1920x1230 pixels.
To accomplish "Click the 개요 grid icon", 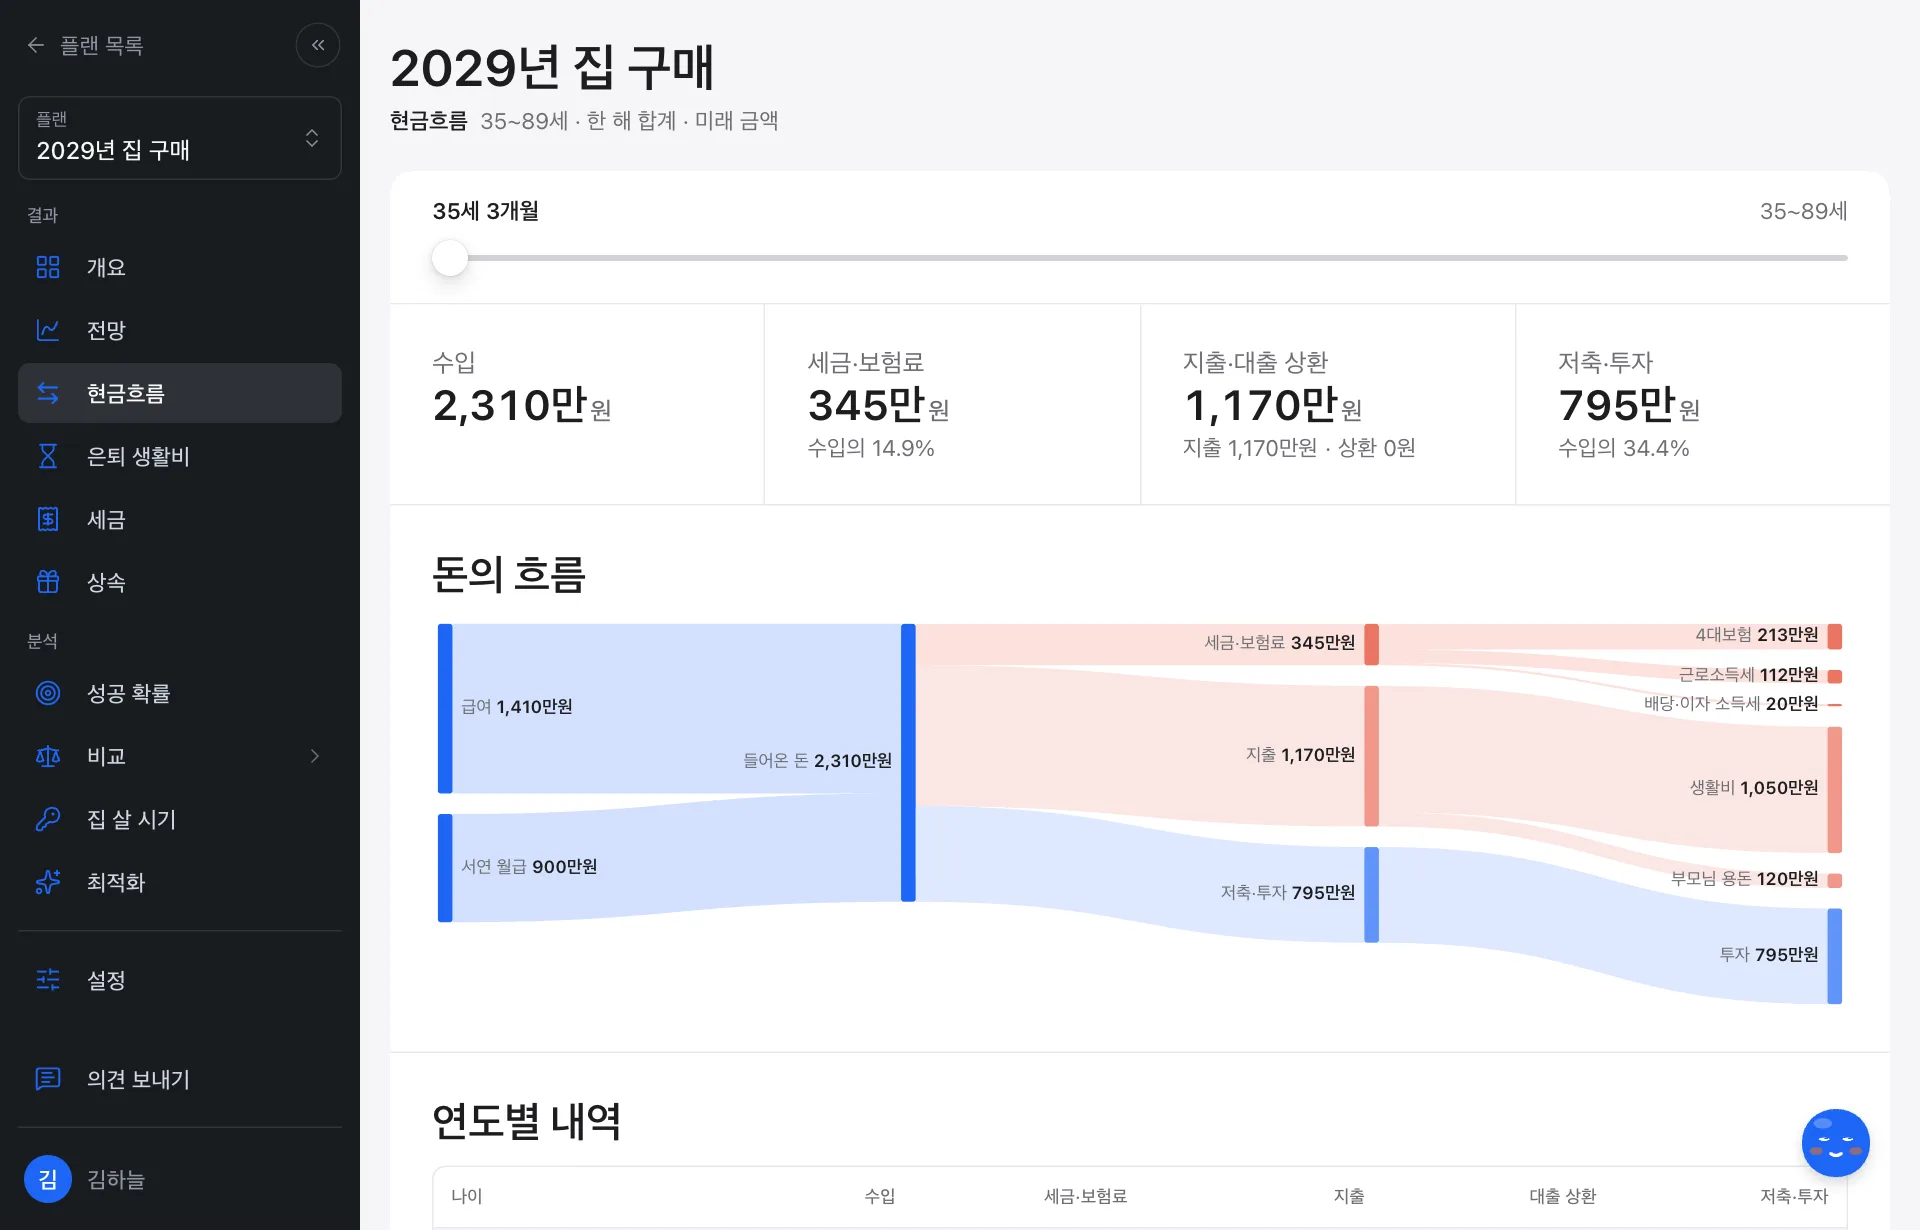I will (x=48, y=267).
